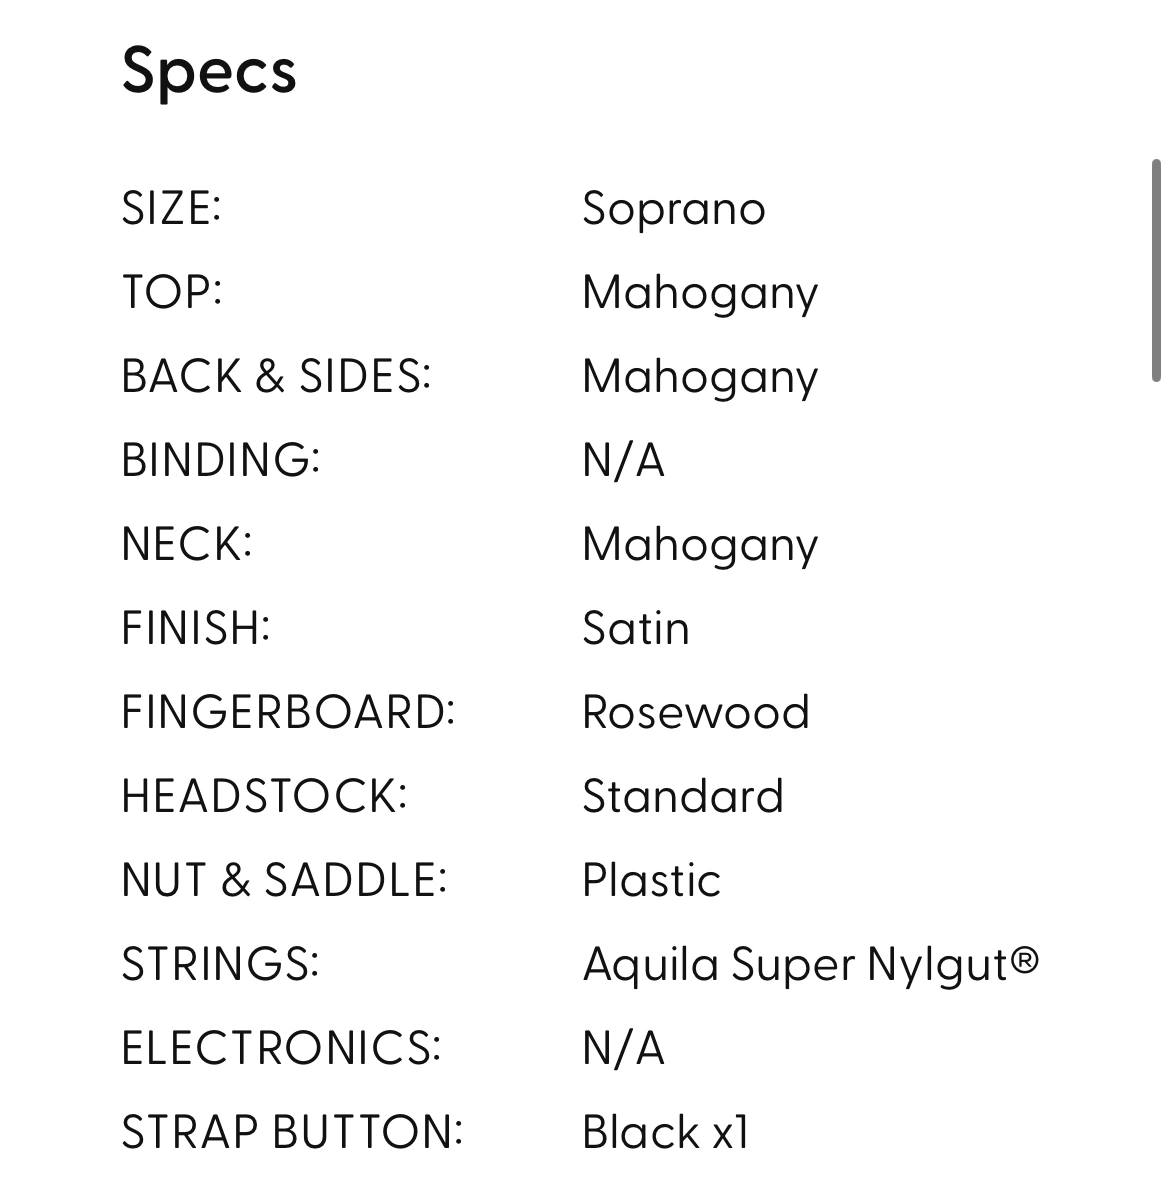This screenshot has width=1170, height=1198.
Task: Click the BINDING label
Action: 220,461
